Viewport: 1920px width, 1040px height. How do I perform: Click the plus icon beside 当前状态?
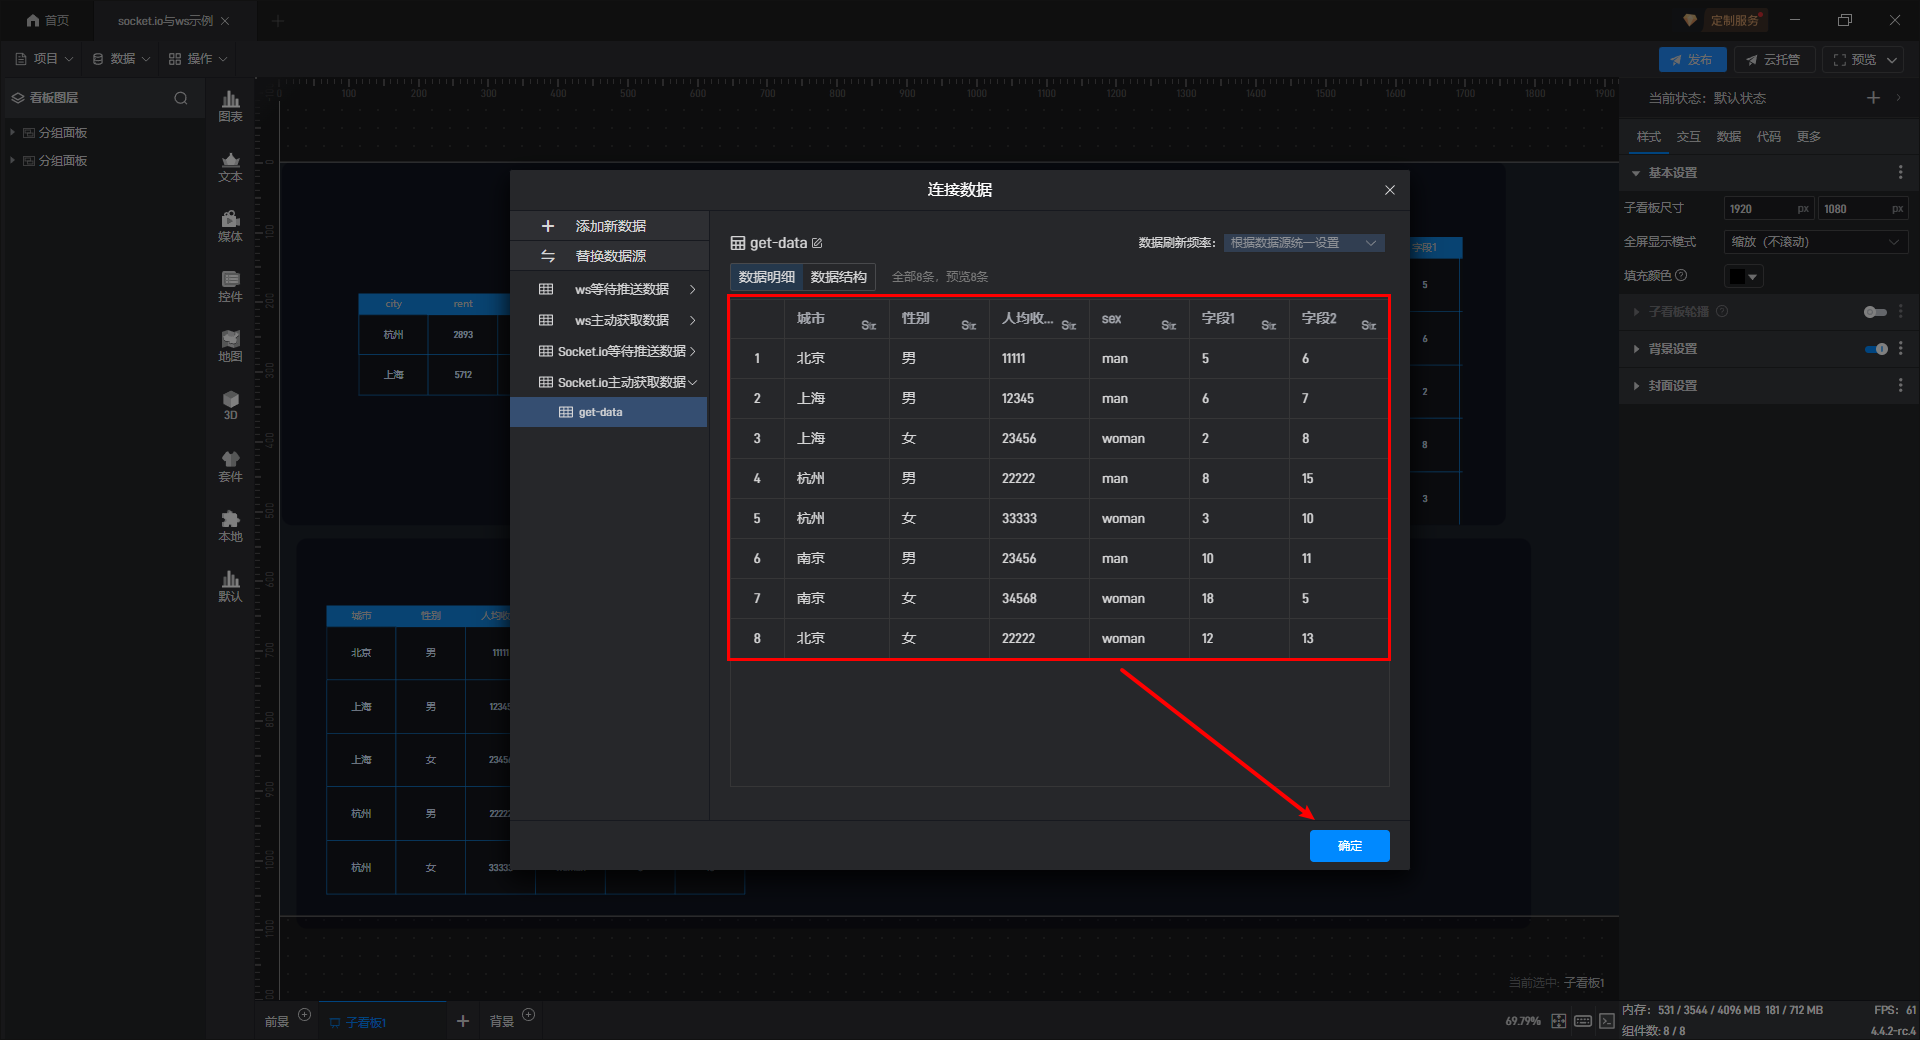1873,98
